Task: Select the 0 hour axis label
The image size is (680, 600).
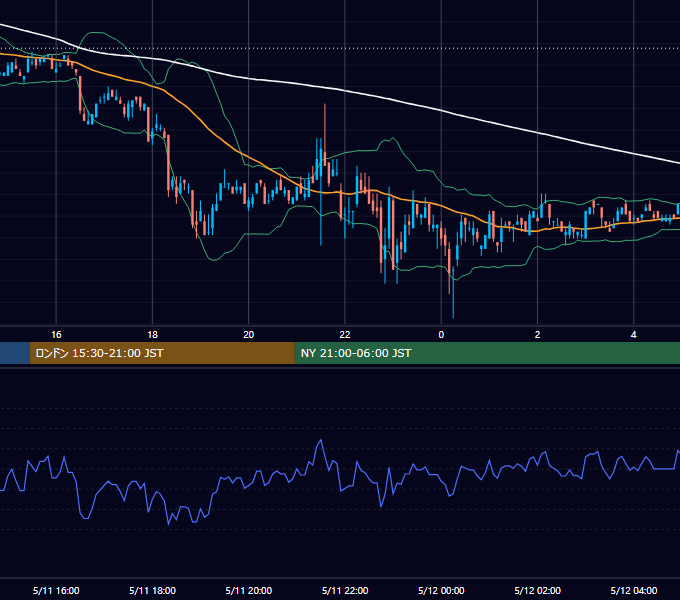Action: [x=441, y=335]
